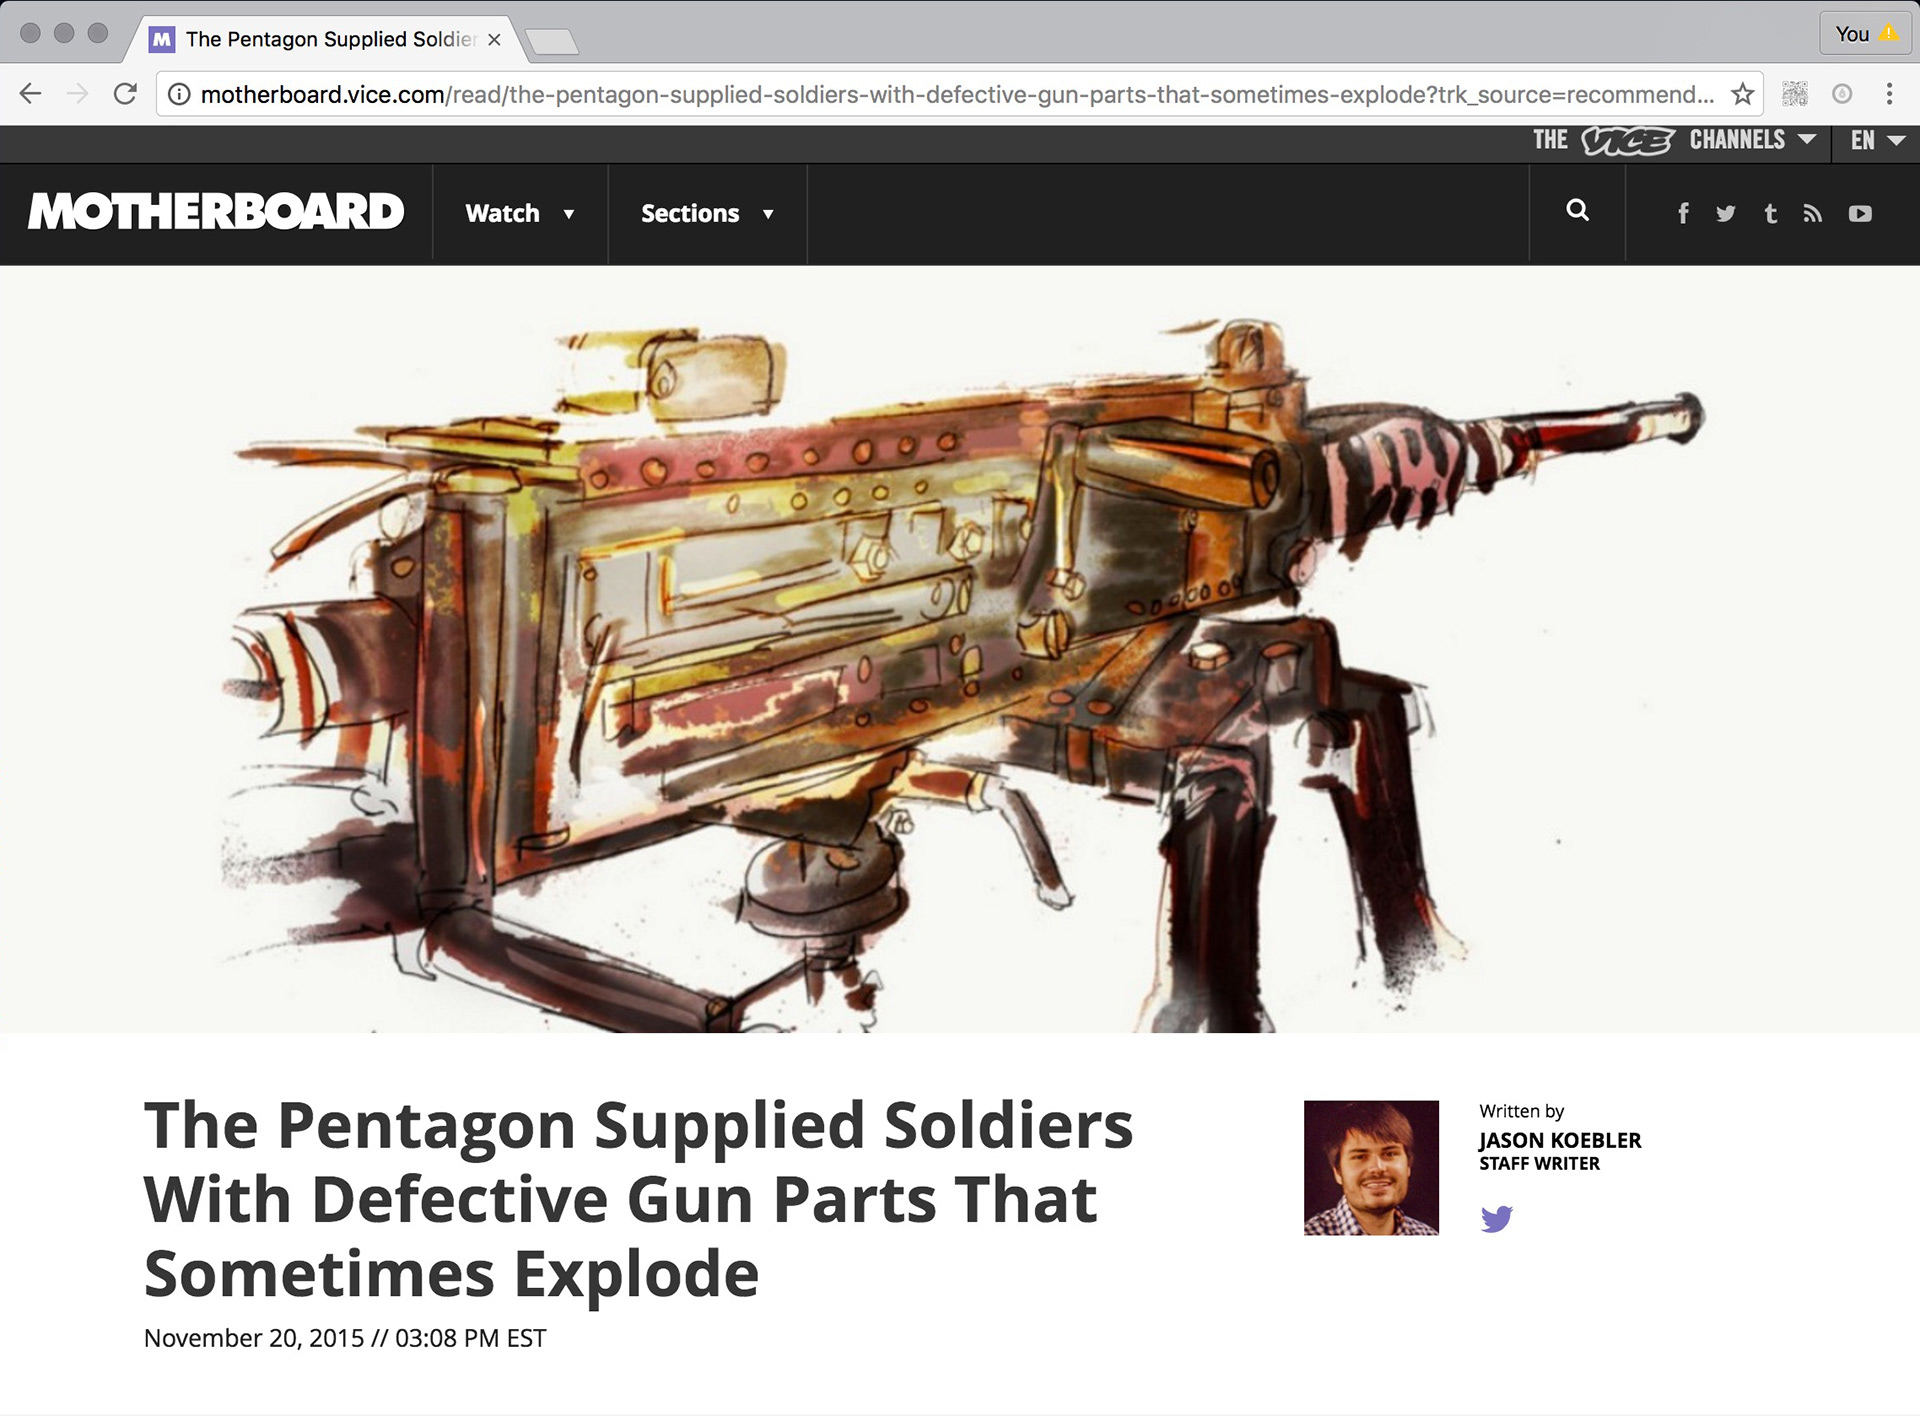Open the Tumblr icon in the header
Image resolution: width=1920 pixels, height=1416 pixels.
point(1771,213)
